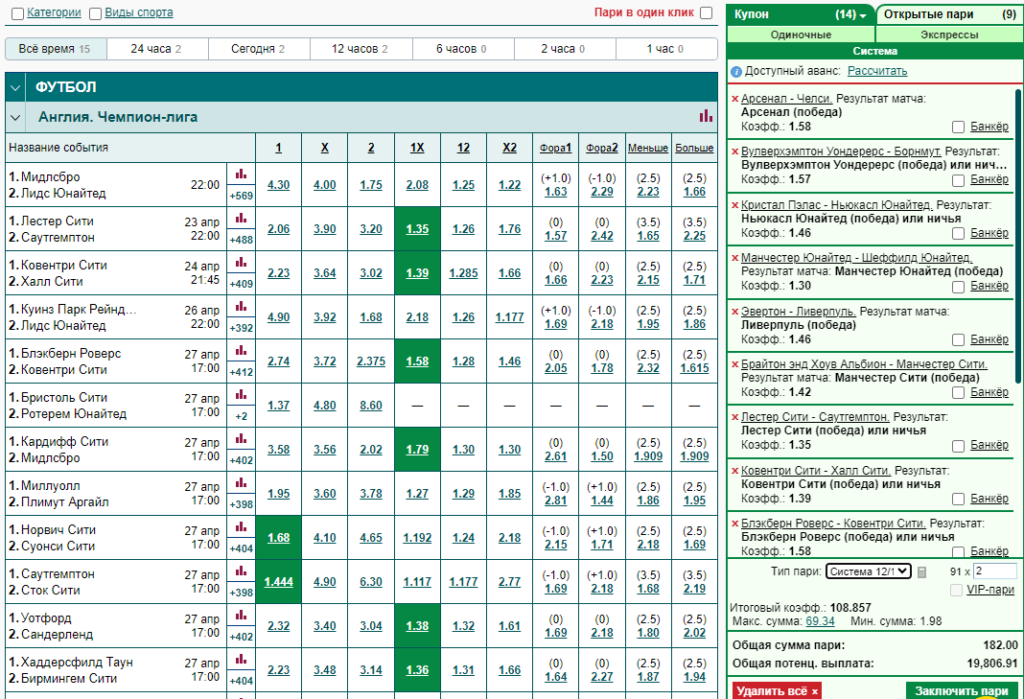Remove Брайтон - Манчестер Сити bet from coupon
The width and height of the screenshot is (1024, 699).
[x=735, y=365]
